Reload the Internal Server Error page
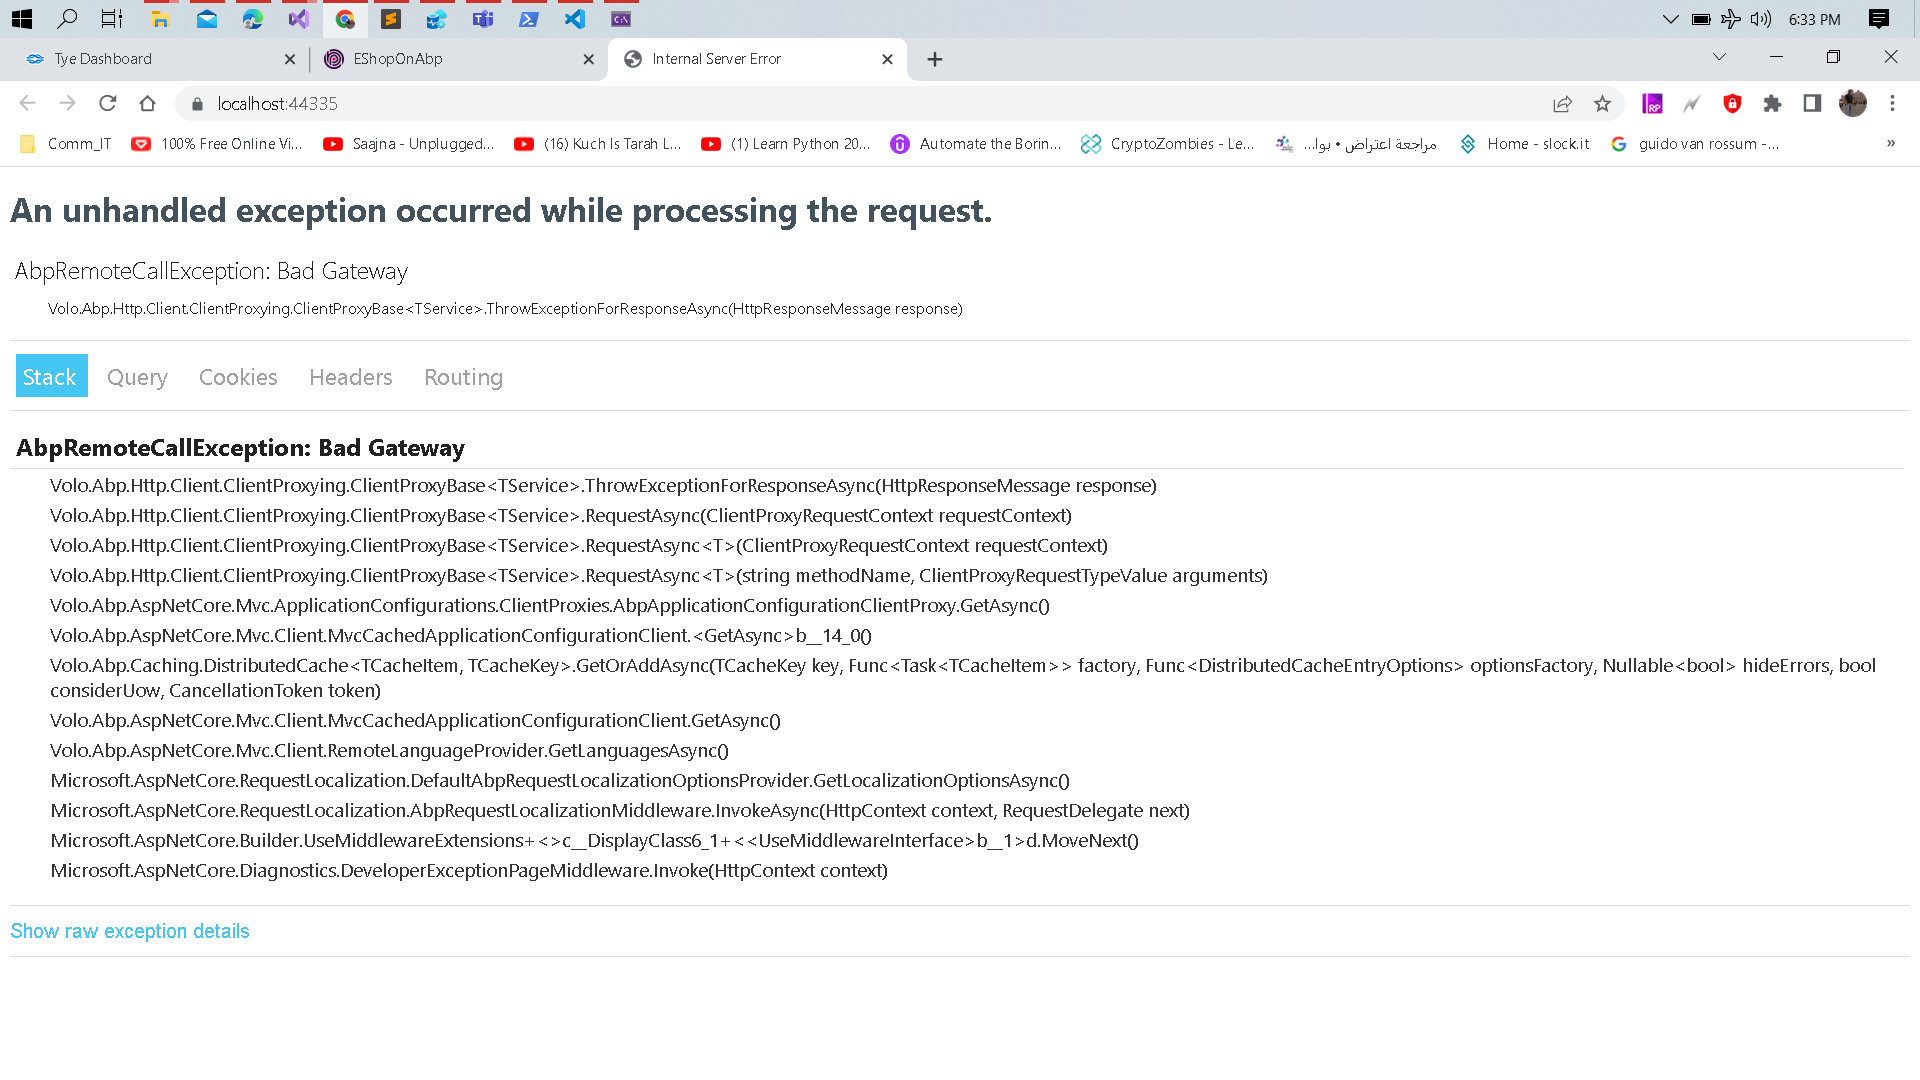 (x=107, y=103)
